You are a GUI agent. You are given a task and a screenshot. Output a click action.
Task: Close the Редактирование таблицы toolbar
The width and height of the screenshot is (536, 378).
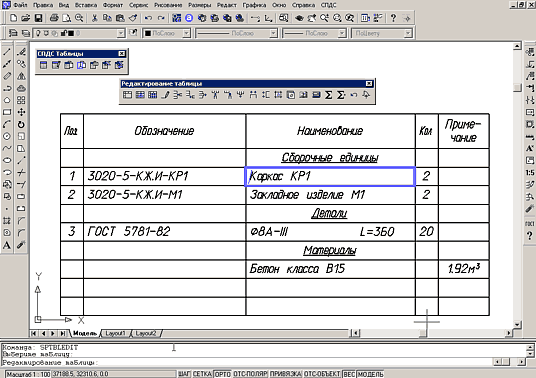(369, 84)
